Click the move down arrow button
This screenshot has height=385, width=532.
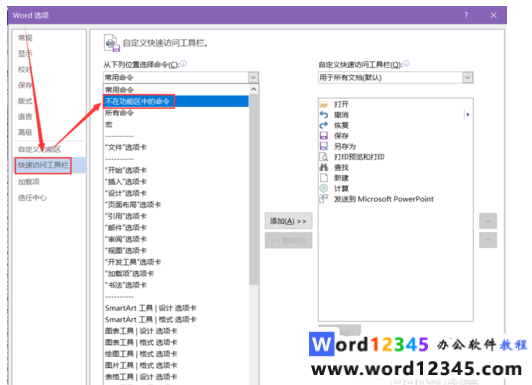pyautogui.click(x=488, y=240)
